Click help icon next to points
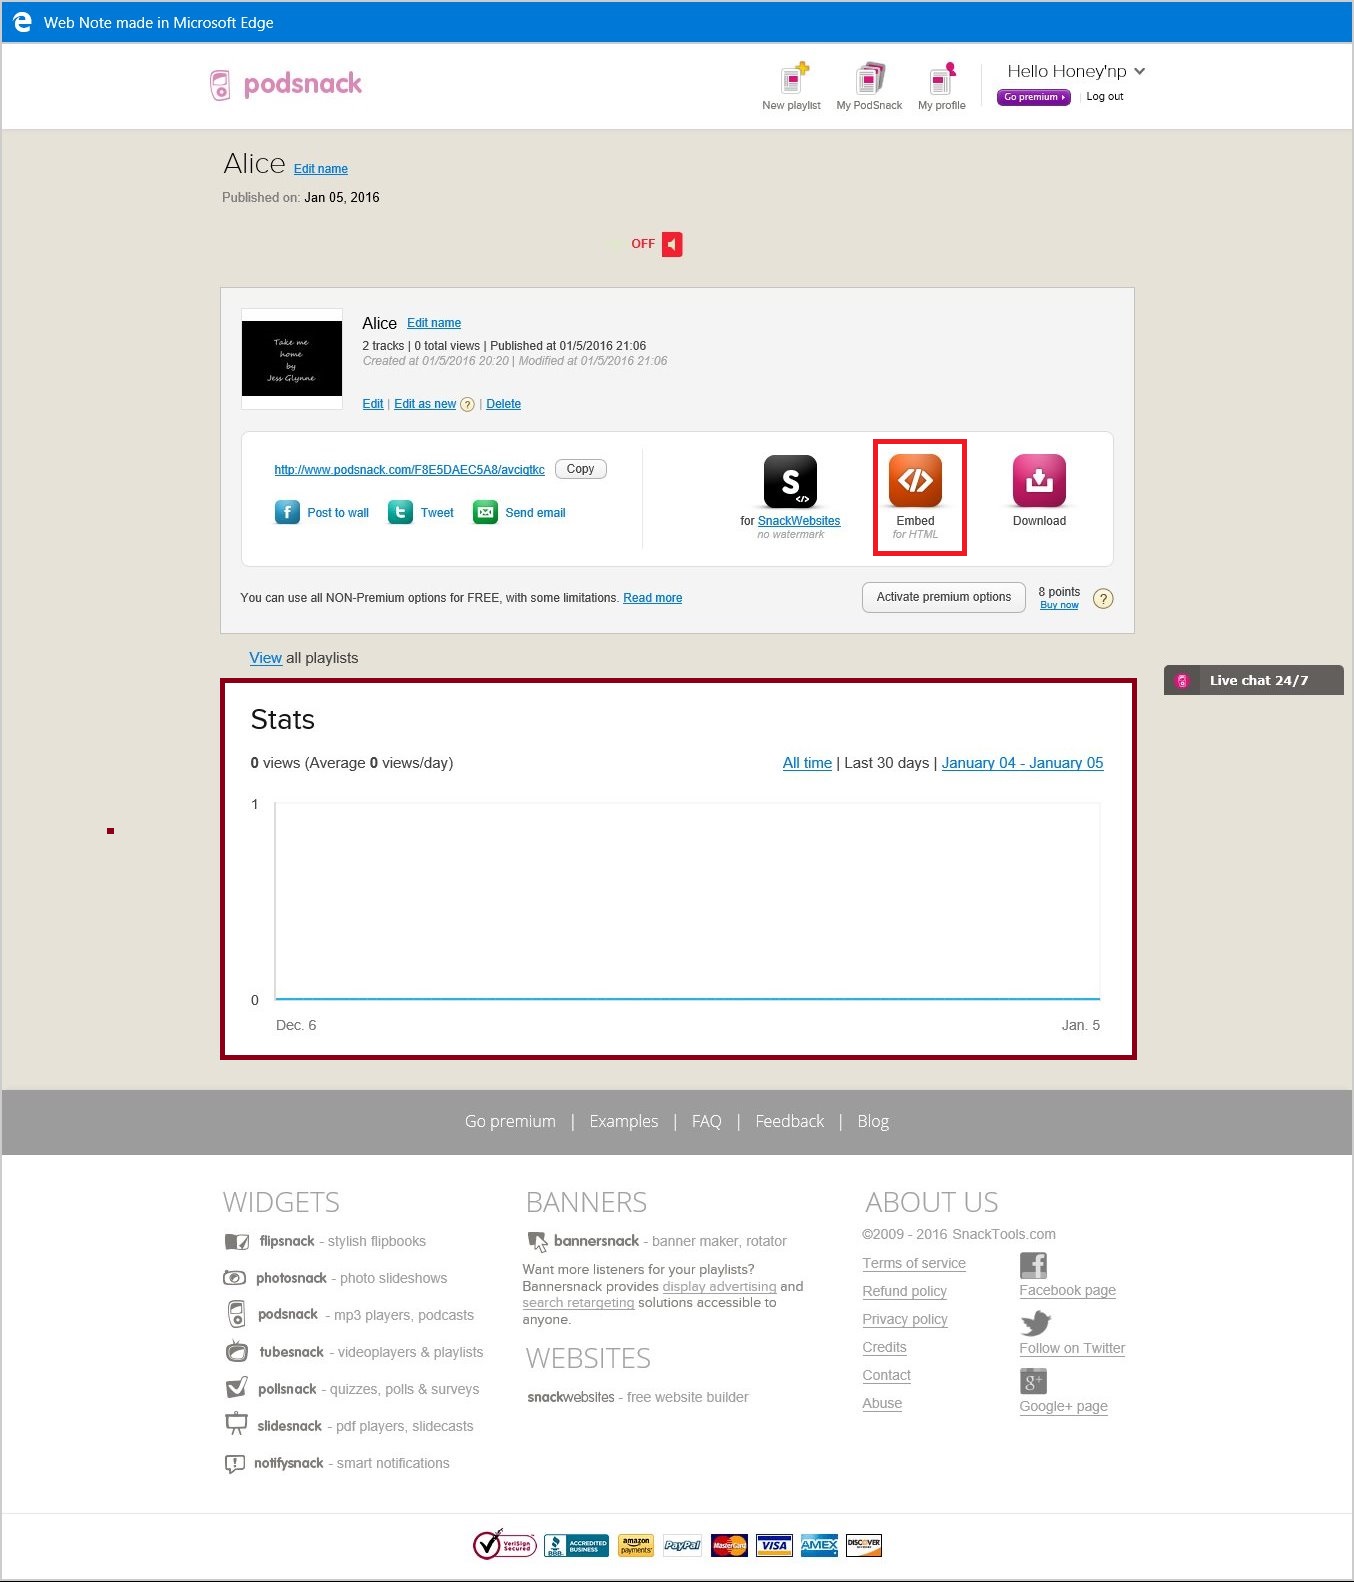 click(1103, 599)
